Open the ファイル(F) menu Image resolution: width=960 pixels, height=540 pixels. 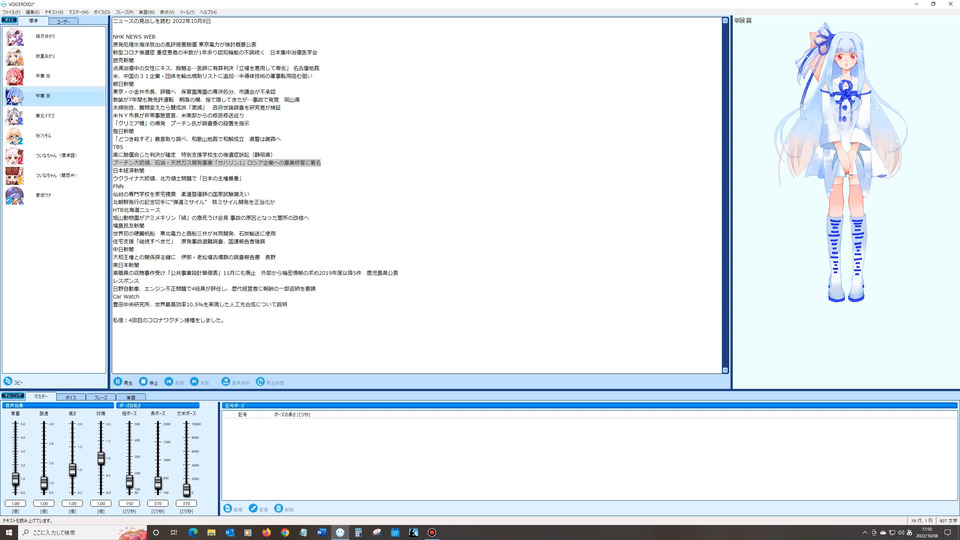[x=11, y=12]
